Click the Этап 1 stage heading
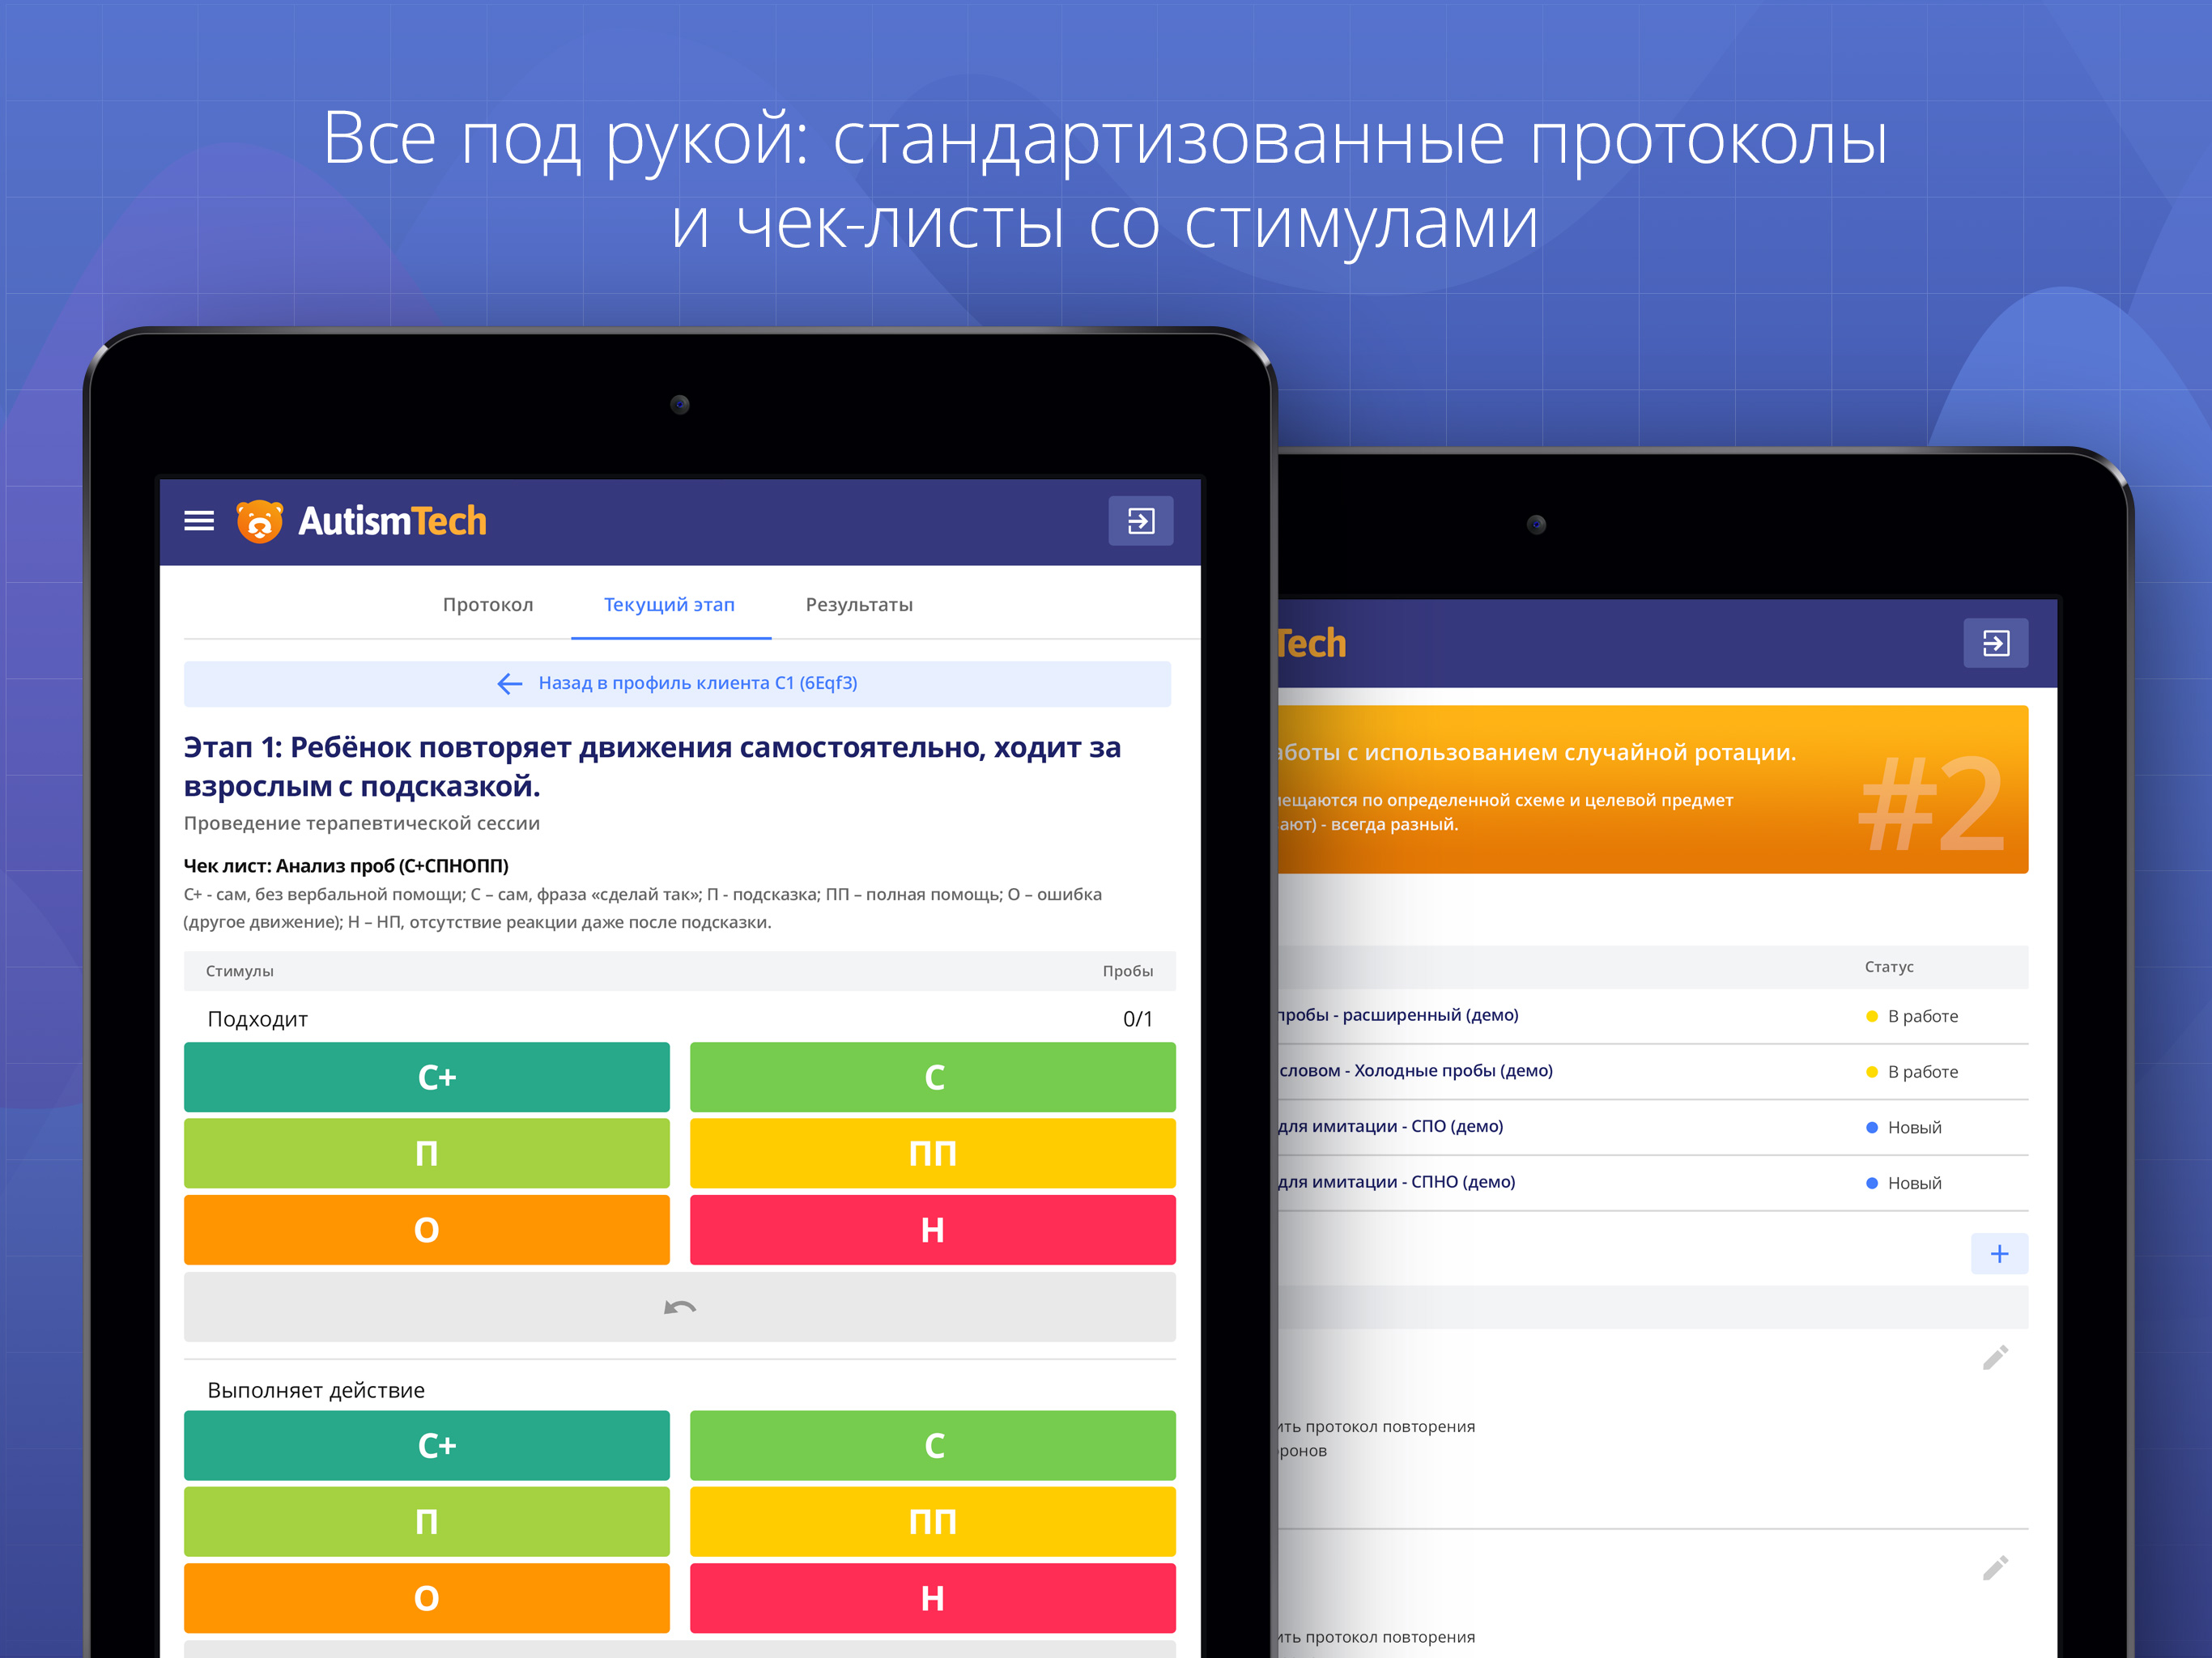 click(x=652, y=766)
